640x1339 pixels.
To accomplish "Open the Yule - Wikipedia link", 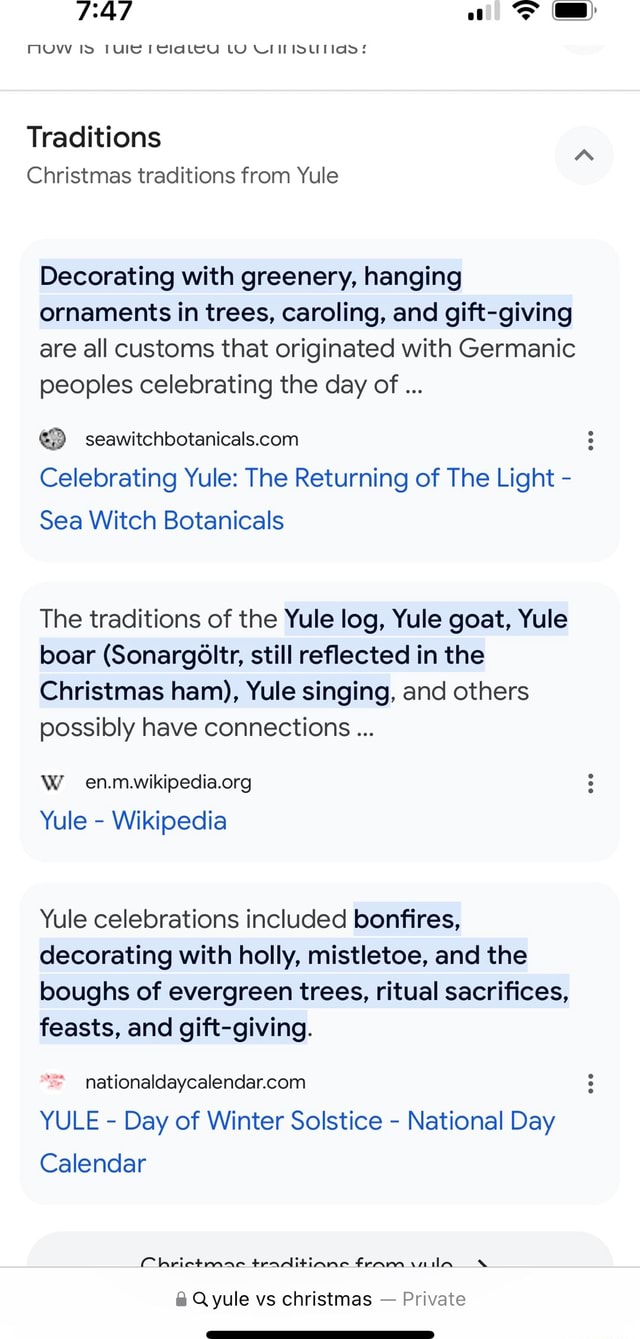I will click(x=133, y=819).
